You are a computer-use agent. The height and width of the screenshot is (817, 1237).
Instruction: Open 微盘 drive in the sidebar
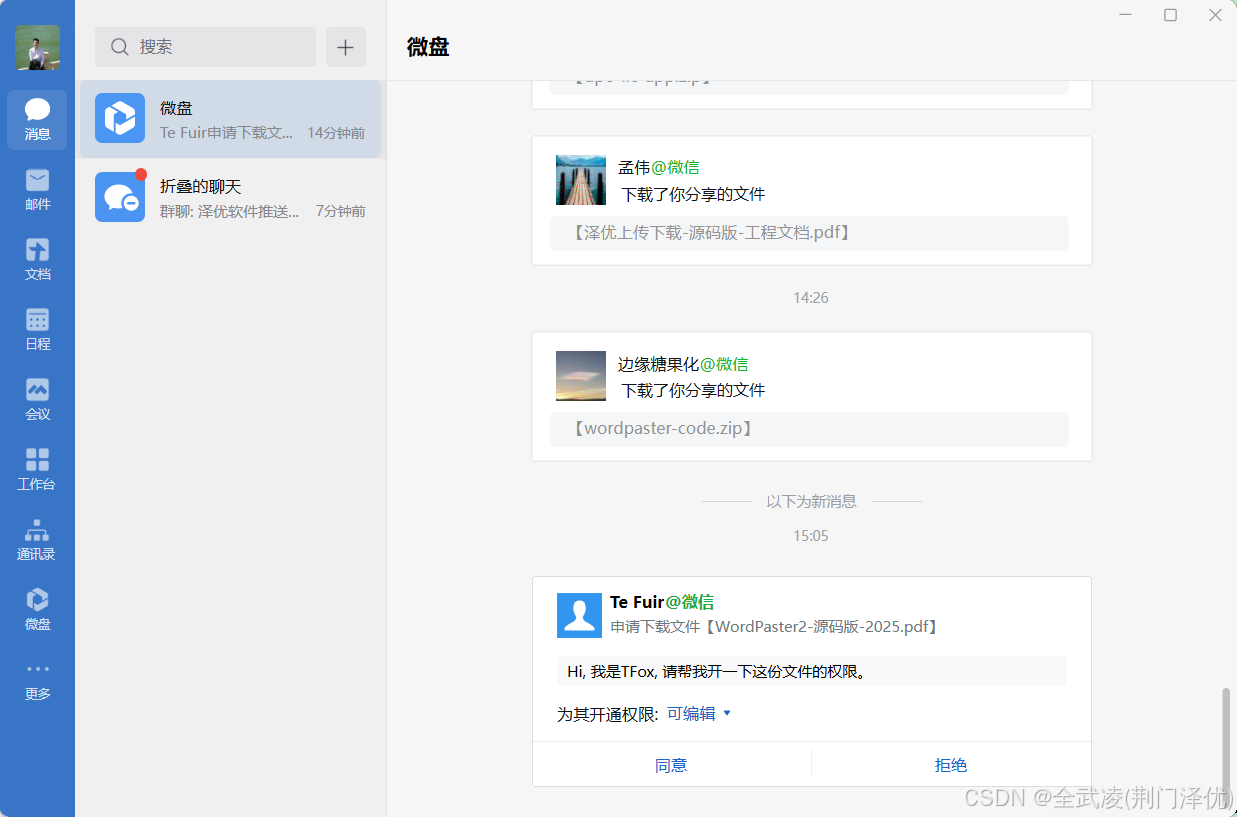pyautogui.click(x=37, y=609)
